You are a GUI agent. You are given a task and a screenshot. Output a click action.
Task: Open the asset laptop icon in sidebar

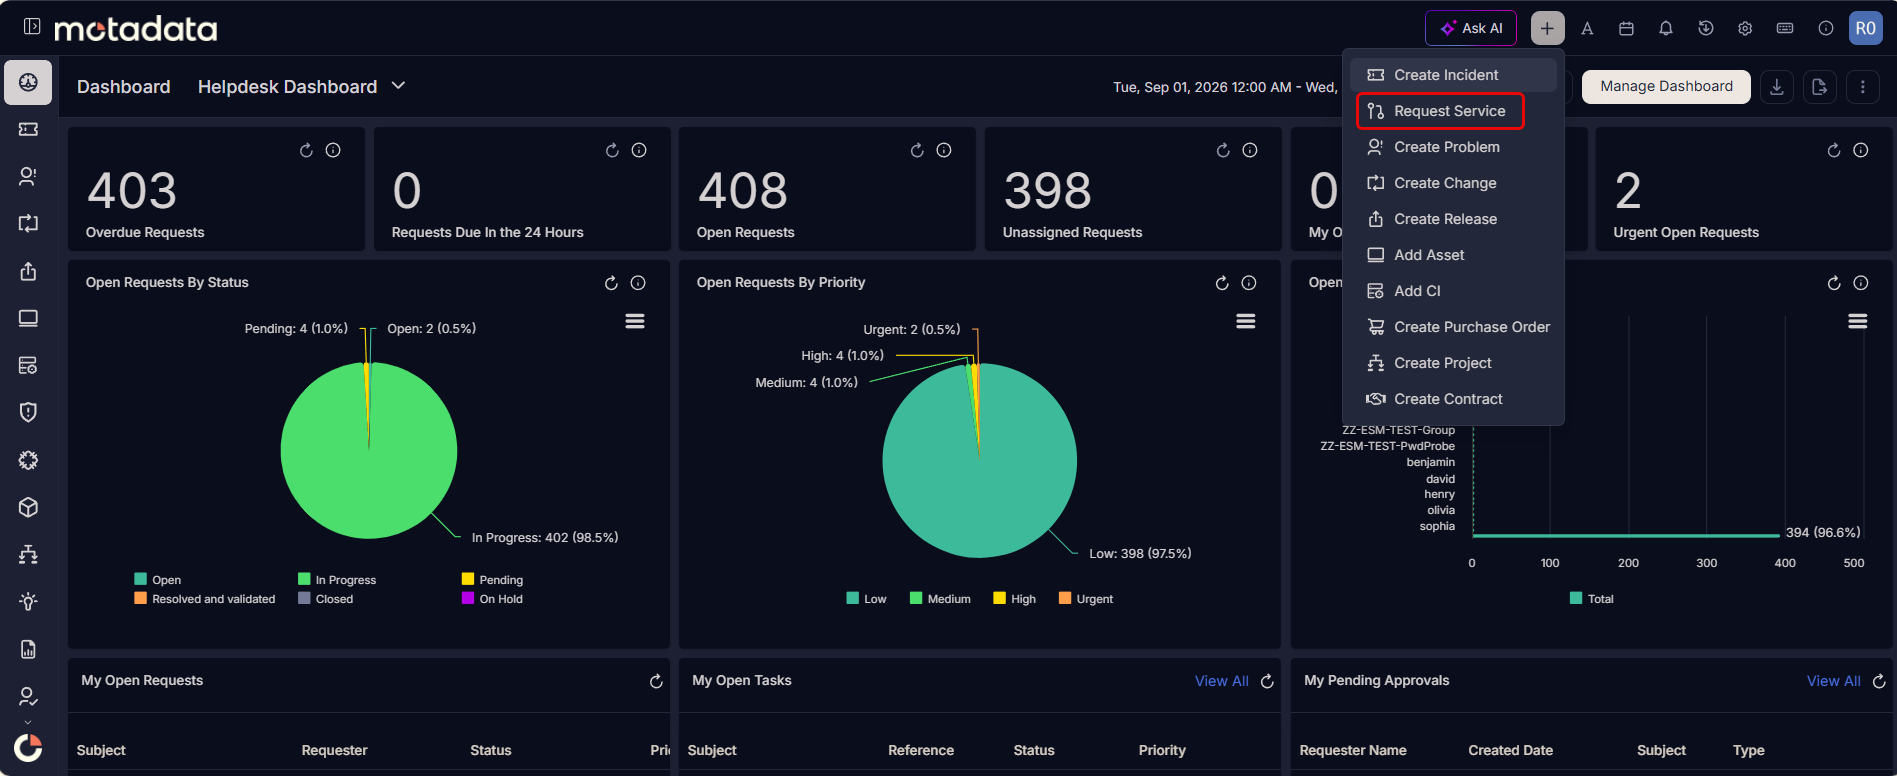[28, 318]
